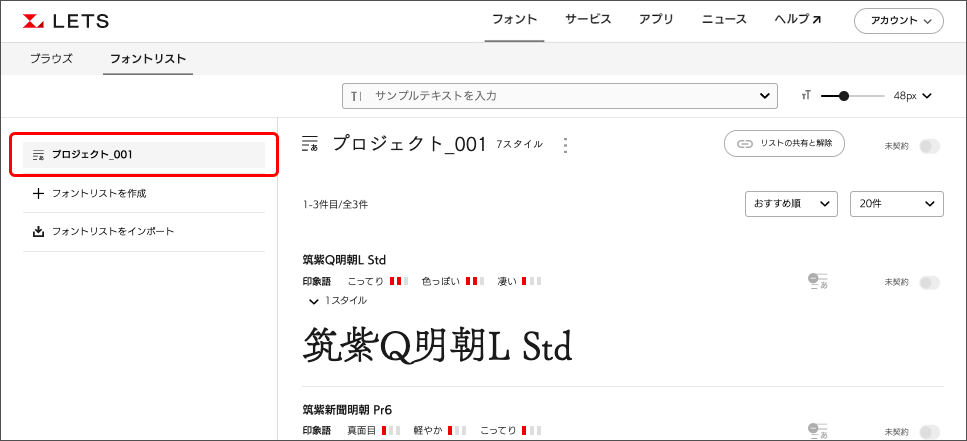Click フォントリストをインポート
967x441 pixels.
coord(113,231)
